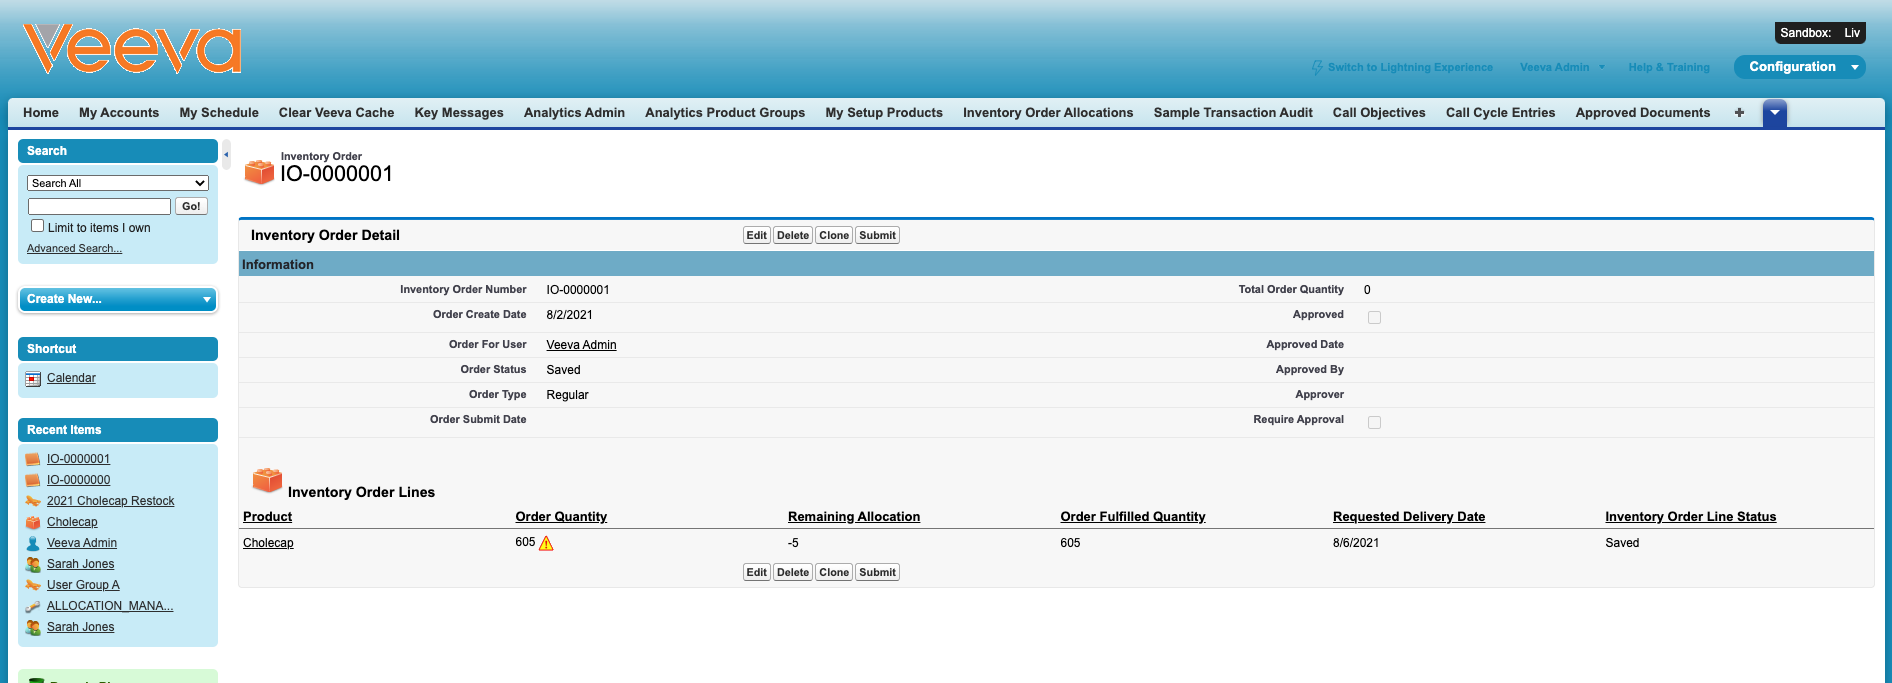This screenshot has height=683, width=1892.
Task: Enable the Limit to items I own checkbox
Action: pyautogui.click(x=38, y=226)
